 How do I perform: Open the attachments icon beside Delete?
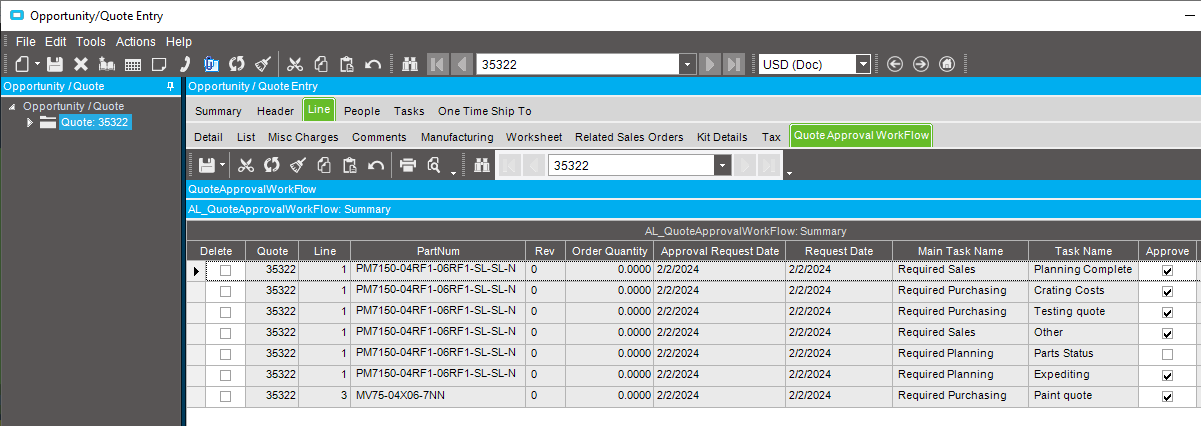(107, 64)
